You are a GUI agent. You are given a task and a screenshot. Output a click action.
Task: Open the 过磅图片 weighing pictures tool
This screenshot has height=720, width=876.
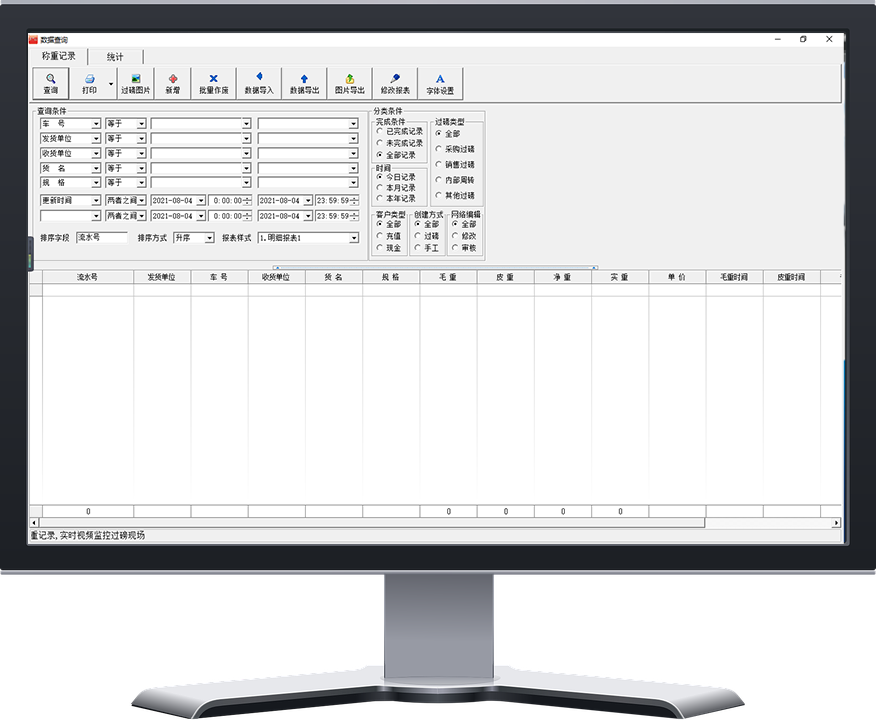(136, 83)
